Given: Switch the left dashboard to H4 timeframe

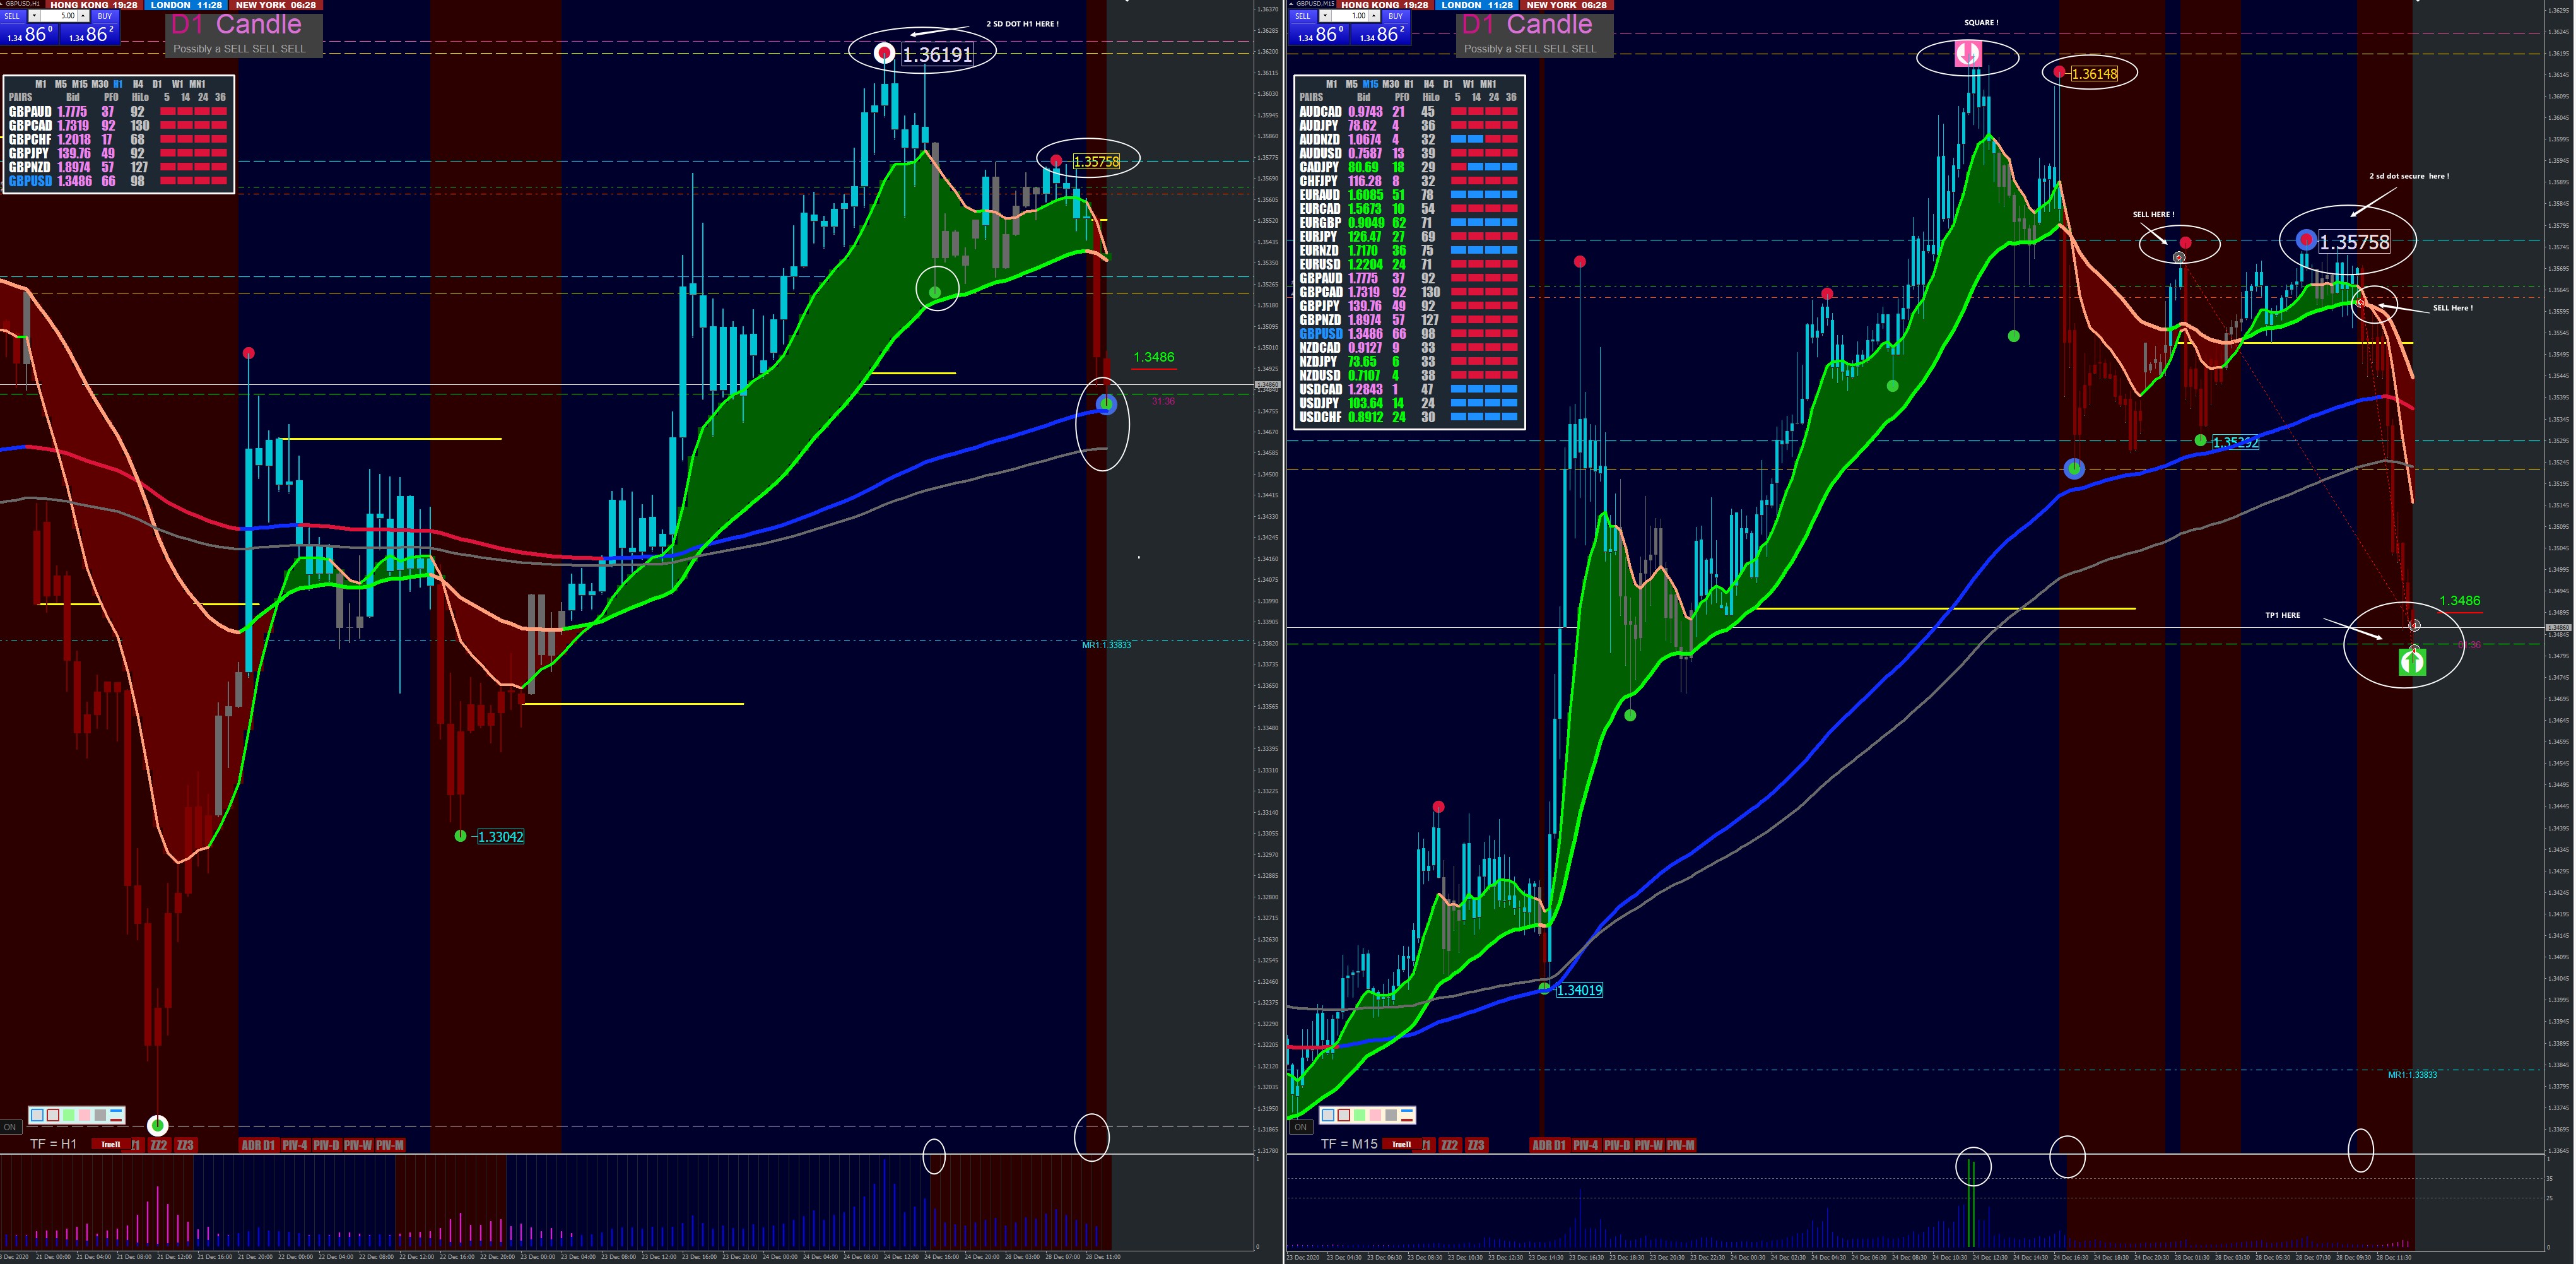Looking at the screenshot, I should (x=138, y=84).
